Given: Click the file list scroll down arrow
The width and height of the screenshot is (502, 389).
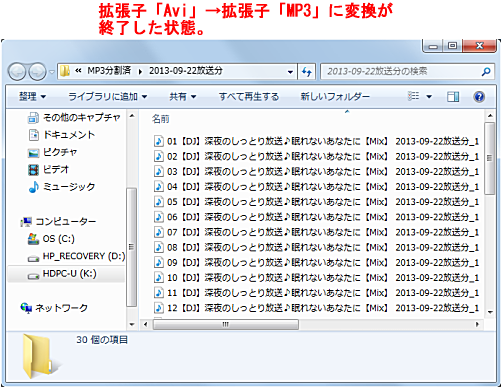Looking at the screenshot, I should [490, 312].
